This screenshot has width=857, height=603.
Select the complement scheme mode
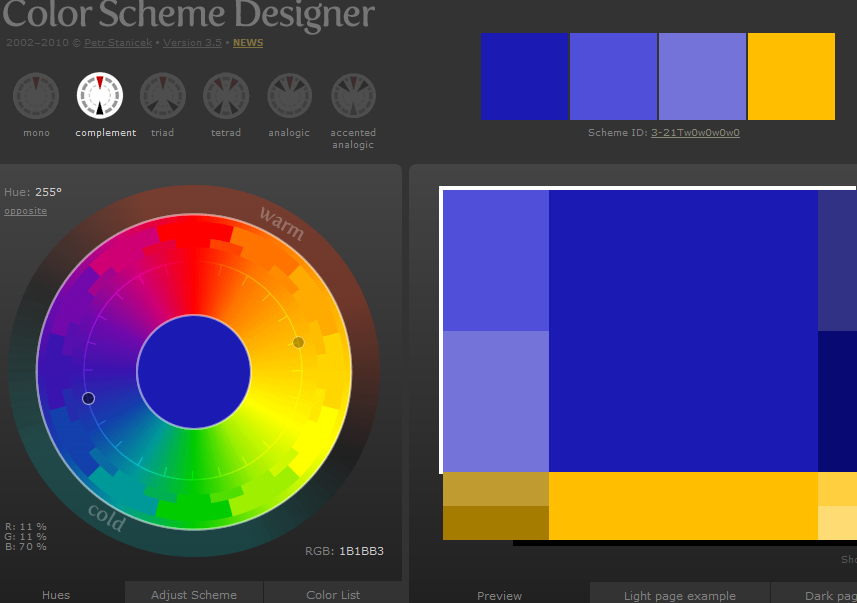click(100, 95)
